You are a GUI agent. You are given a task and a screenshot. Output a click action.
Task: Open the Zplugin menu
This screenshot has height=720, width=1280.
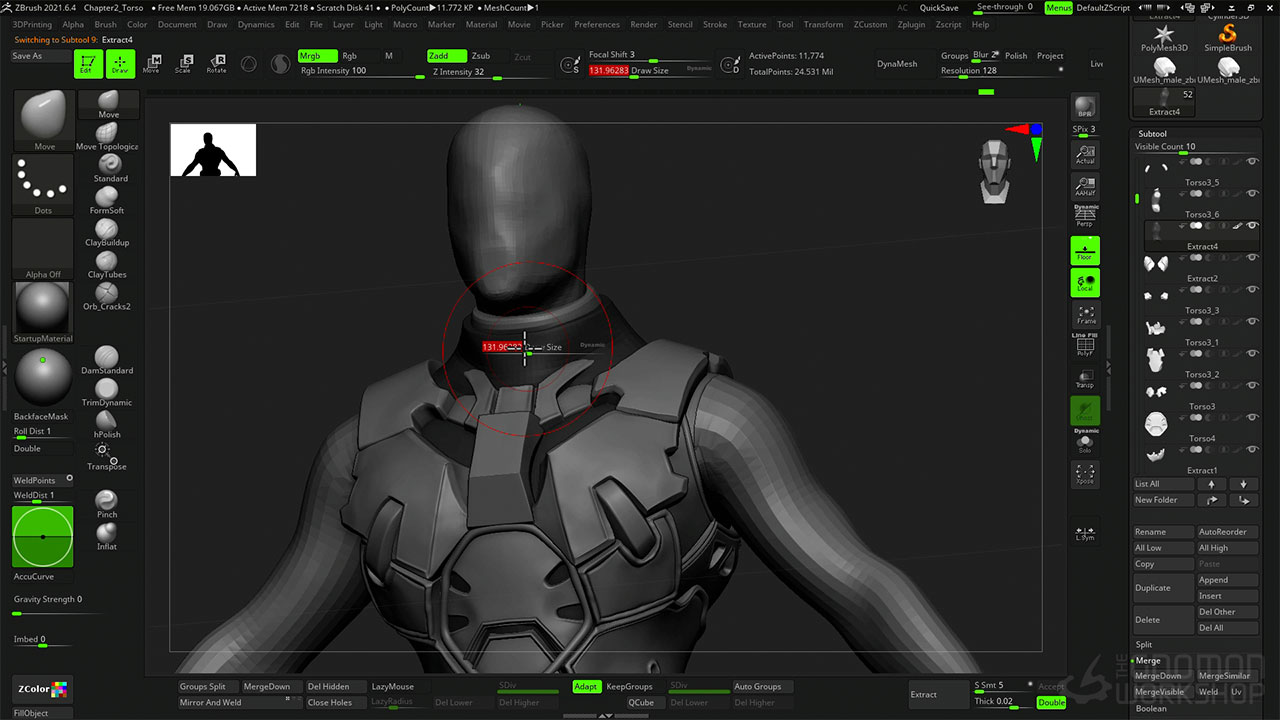(911, 24)
